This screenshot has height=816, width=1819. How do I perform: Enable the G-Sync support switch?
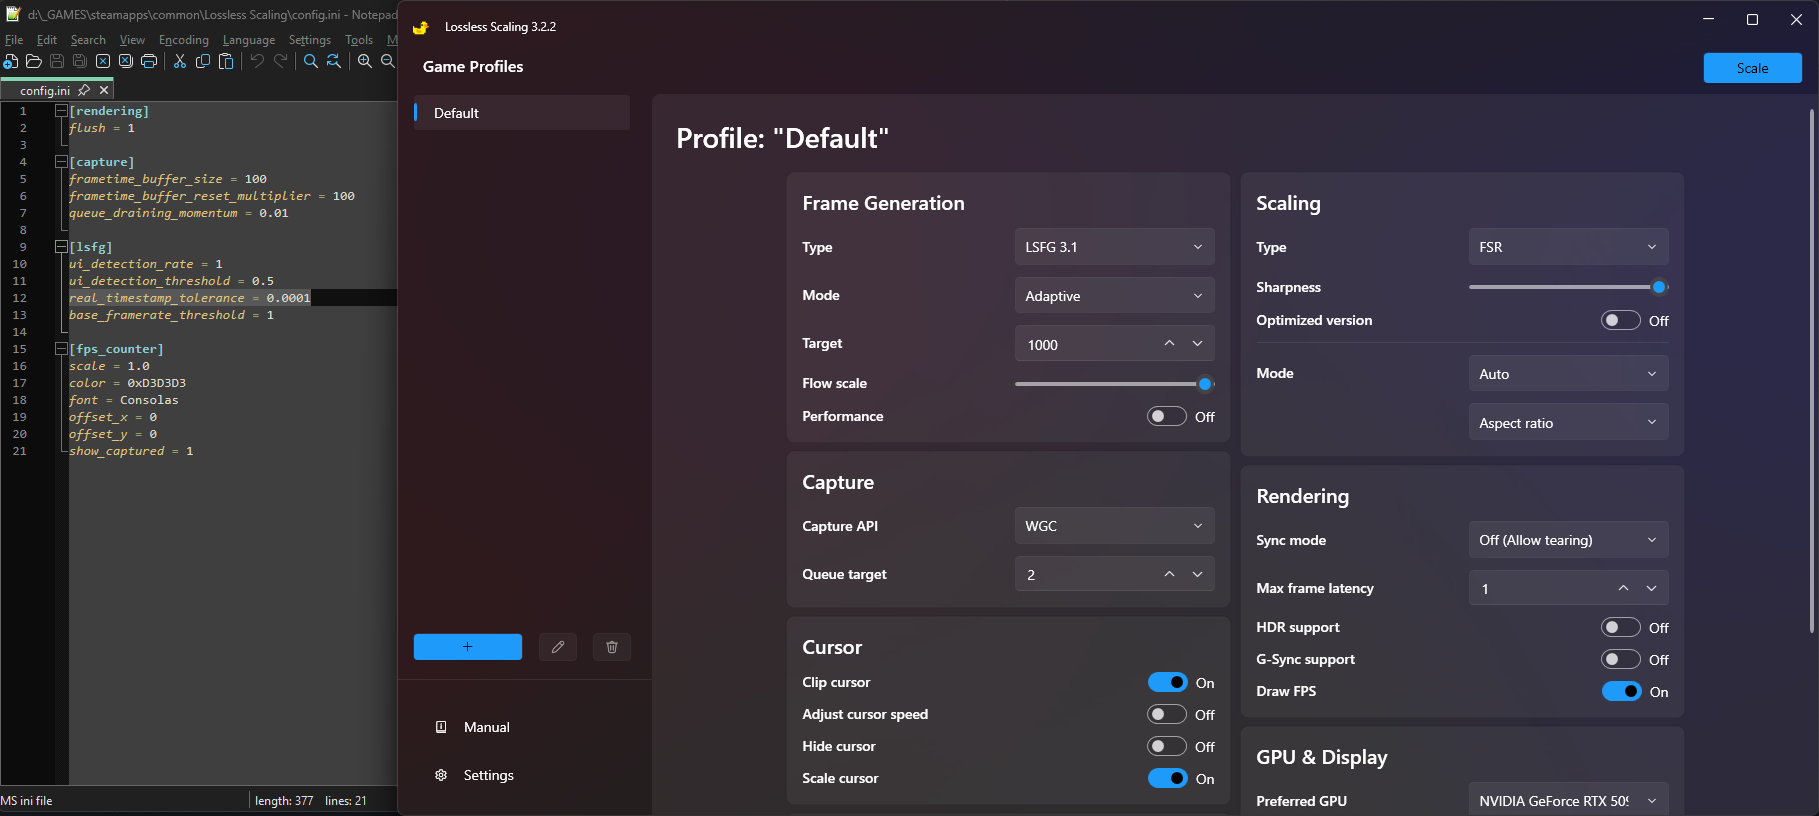point(1621,659)
